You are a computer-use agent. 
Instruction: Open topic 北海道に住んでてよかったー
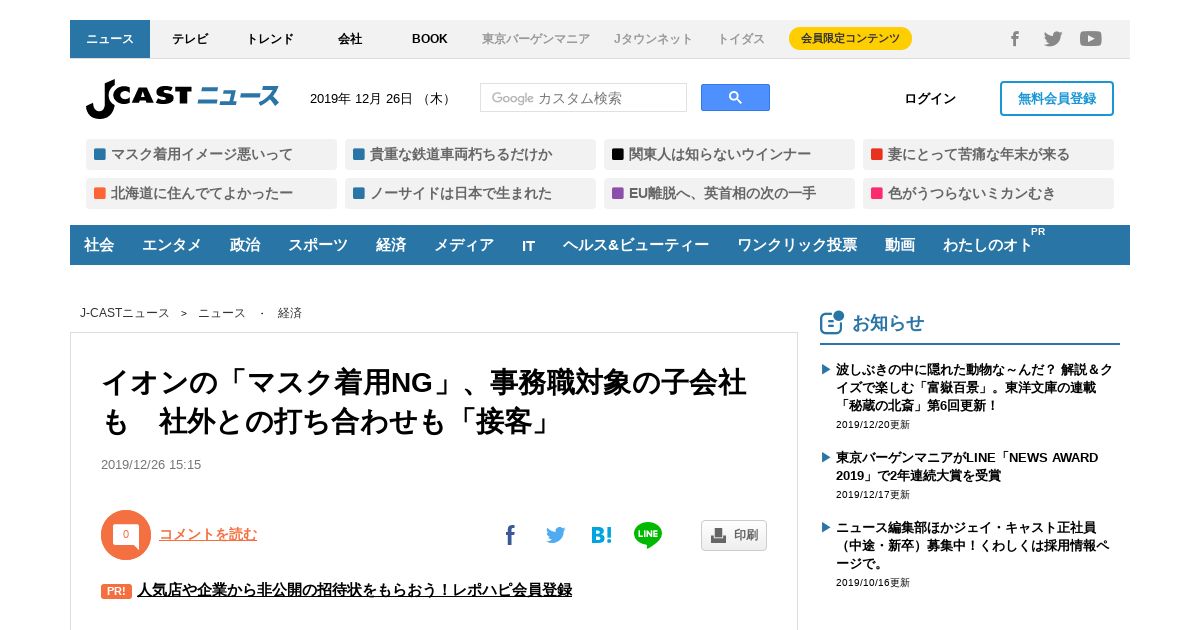(x=211, y=193)
